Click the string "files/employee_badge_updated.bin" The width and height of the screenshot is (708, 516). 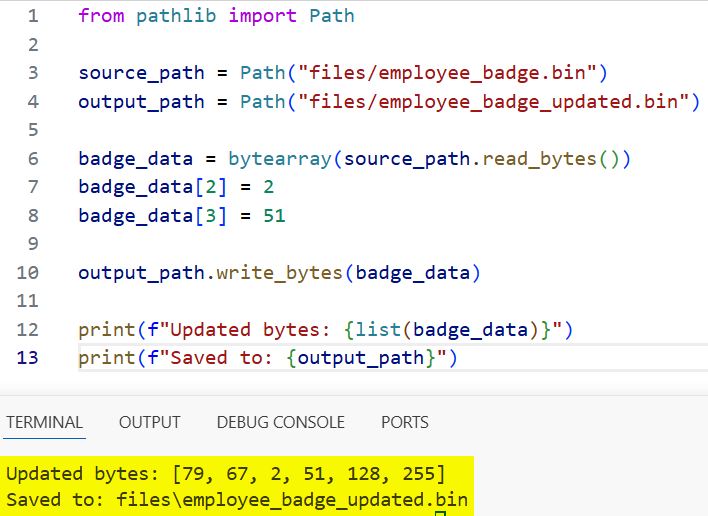(x=494, y=102)
